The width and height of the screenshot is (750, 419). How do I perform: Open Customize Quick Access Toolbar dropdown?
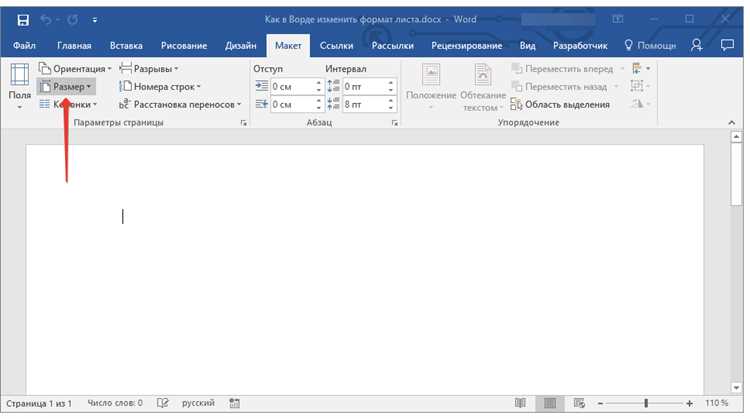click(x=95, y=20)
